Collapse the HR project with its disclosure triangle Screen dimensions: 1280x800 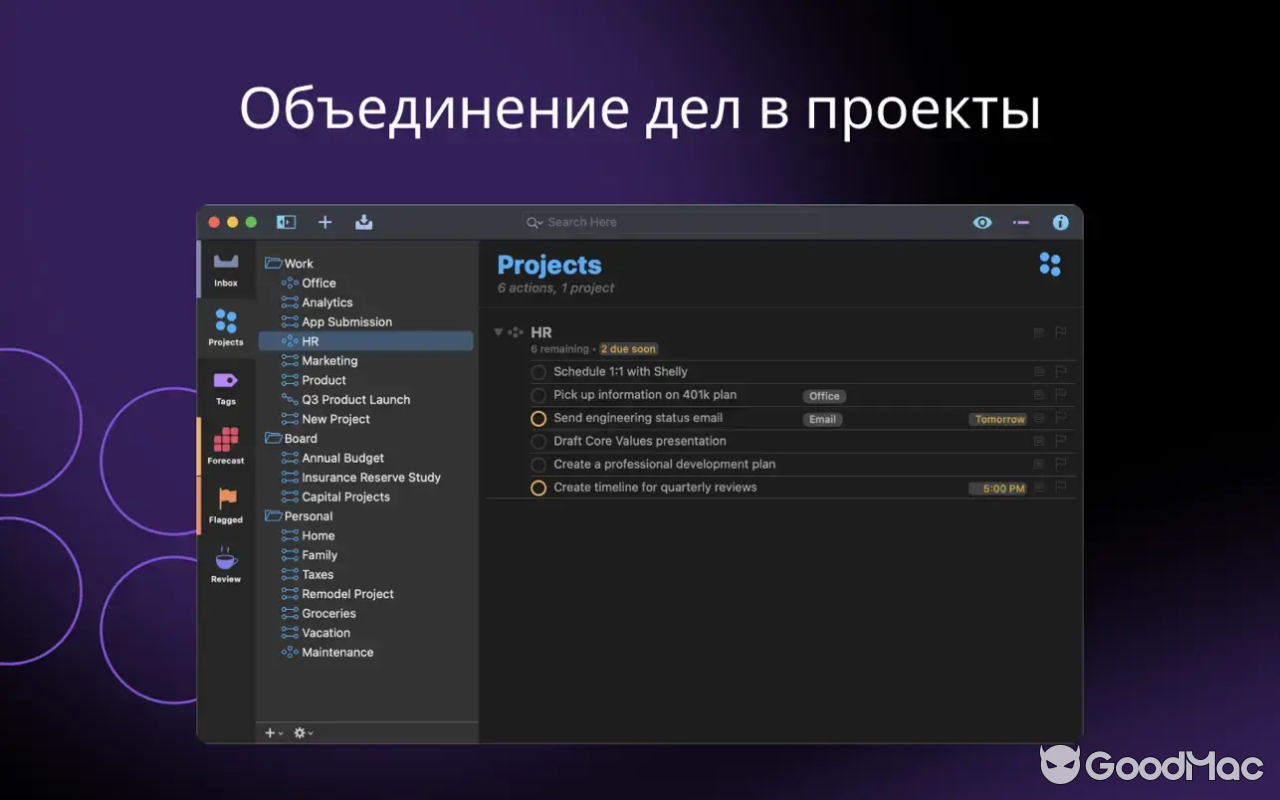[x=497, y=332]
